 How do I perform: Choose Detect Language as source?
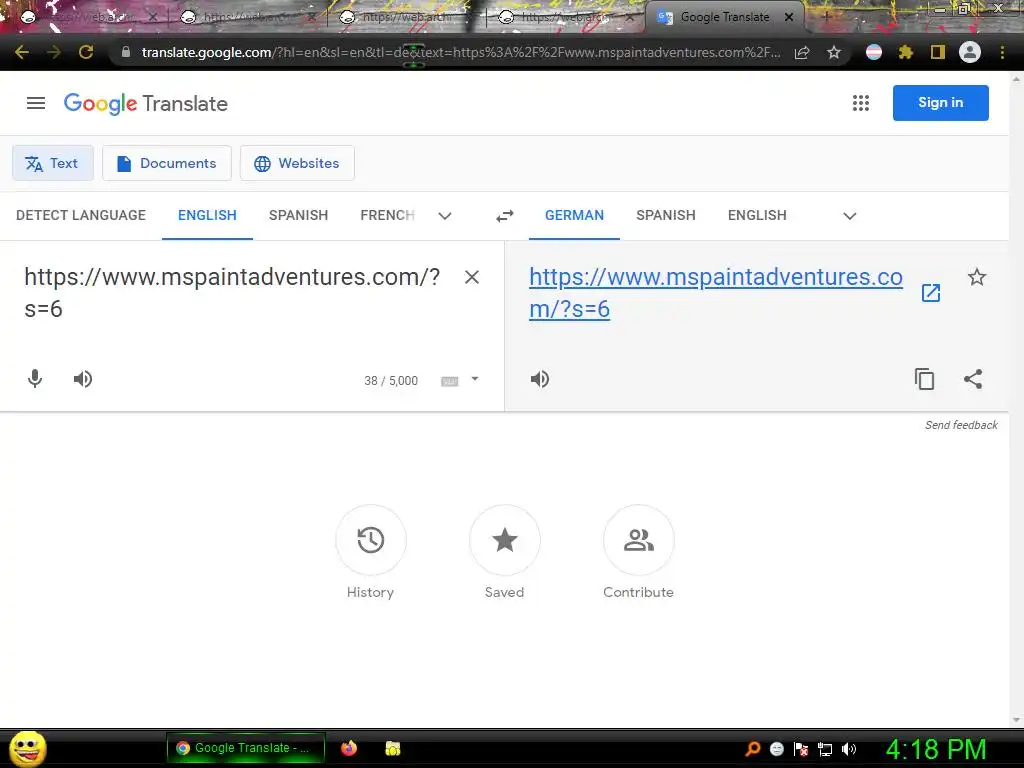[x=81, y=216]
